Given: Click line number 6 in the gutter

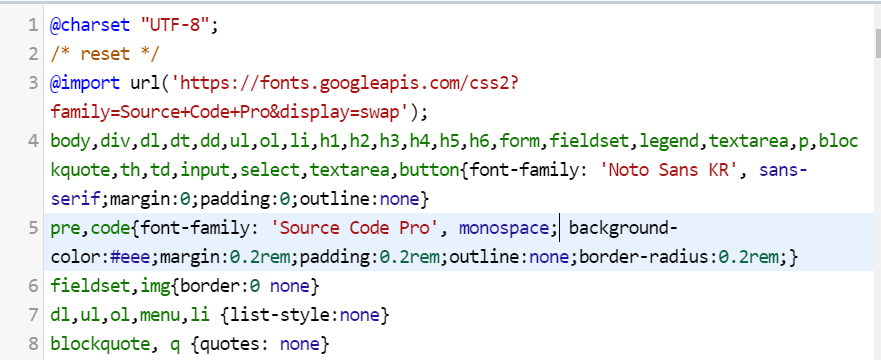Looking at the screenshot, I should 33,286.
